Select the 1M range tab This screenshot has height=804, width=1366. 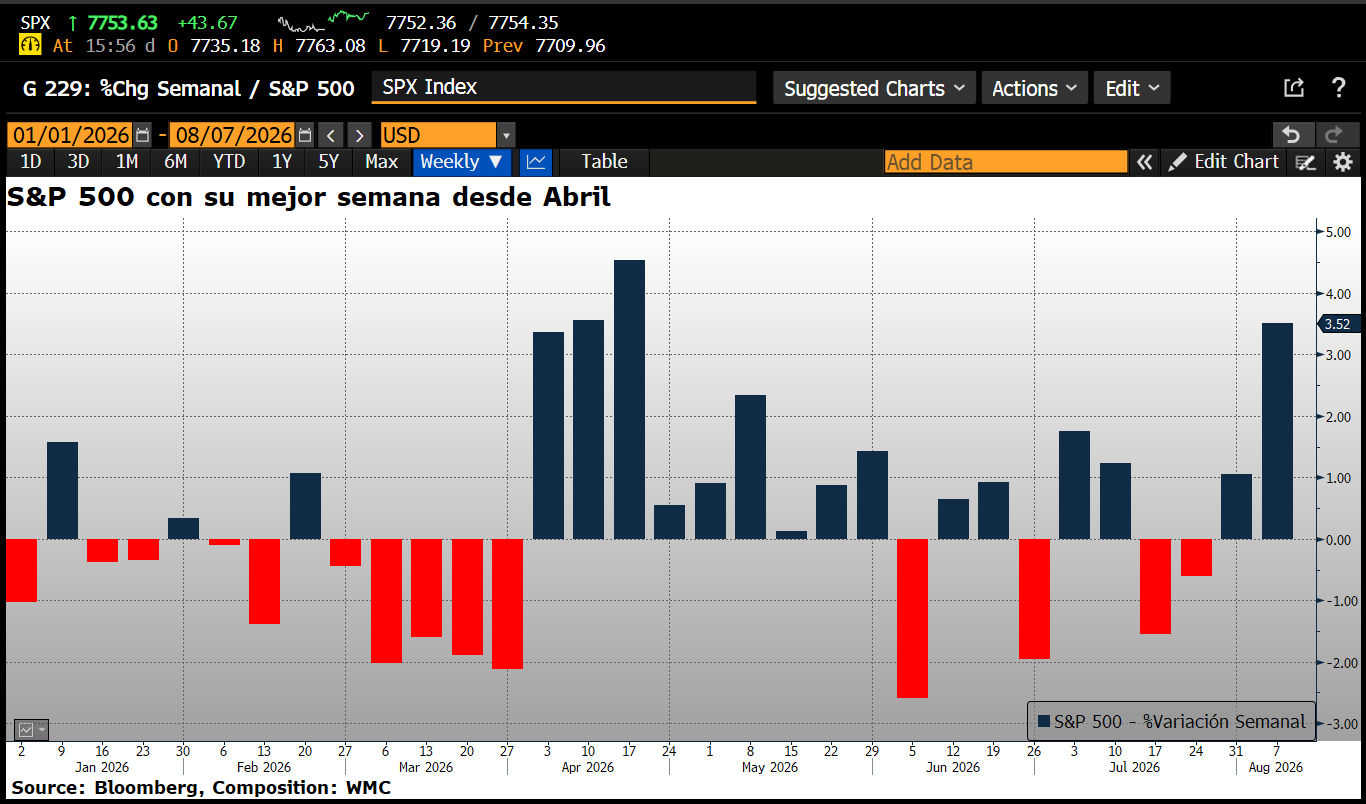point(126,161)
